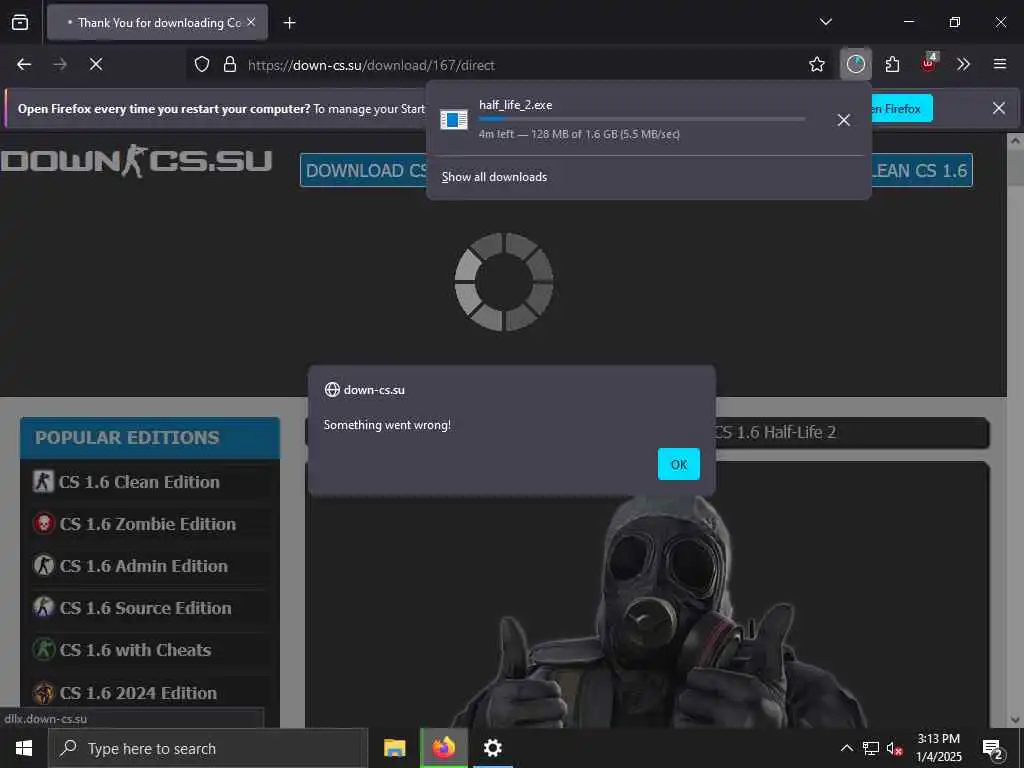Screen dimensions: 1024x768
Task: Open the Windows Start menu
Action: (x=24, y=748)
